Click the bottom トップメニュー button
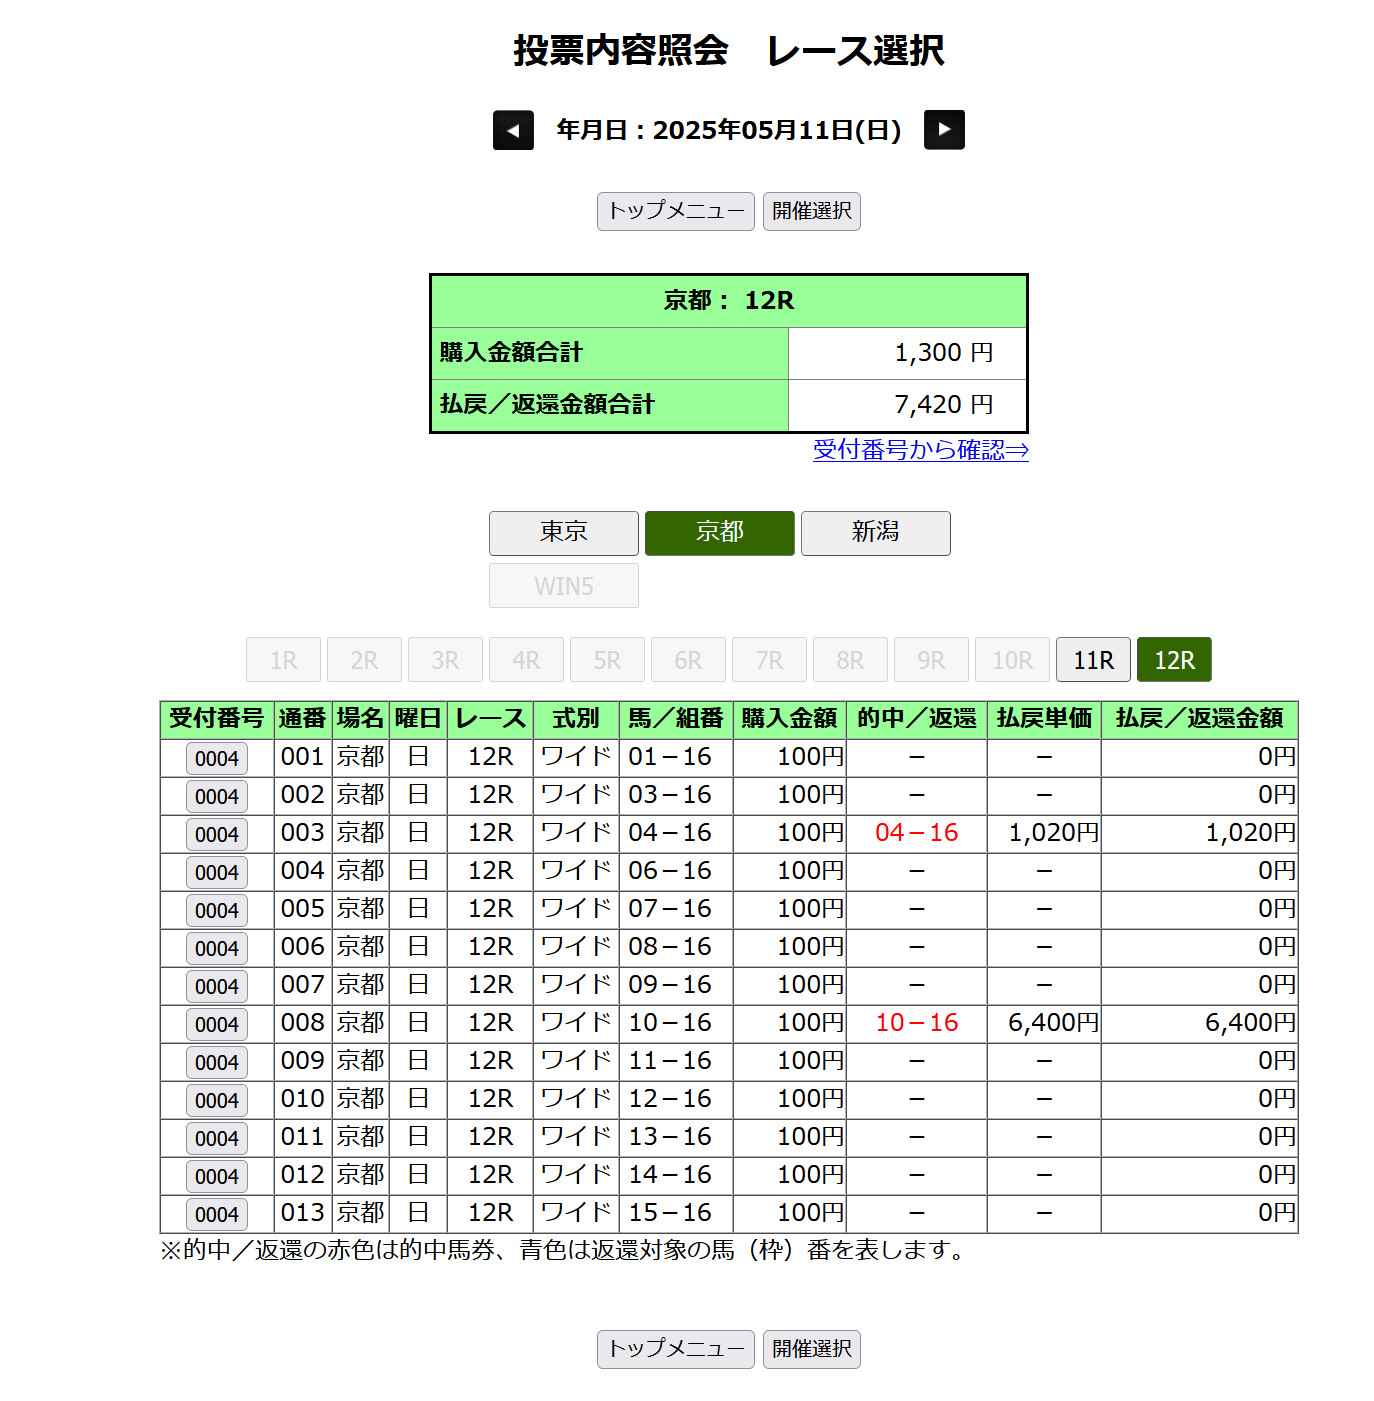This screenshot has width=1374, height=1401. [x=675, y=1349]
